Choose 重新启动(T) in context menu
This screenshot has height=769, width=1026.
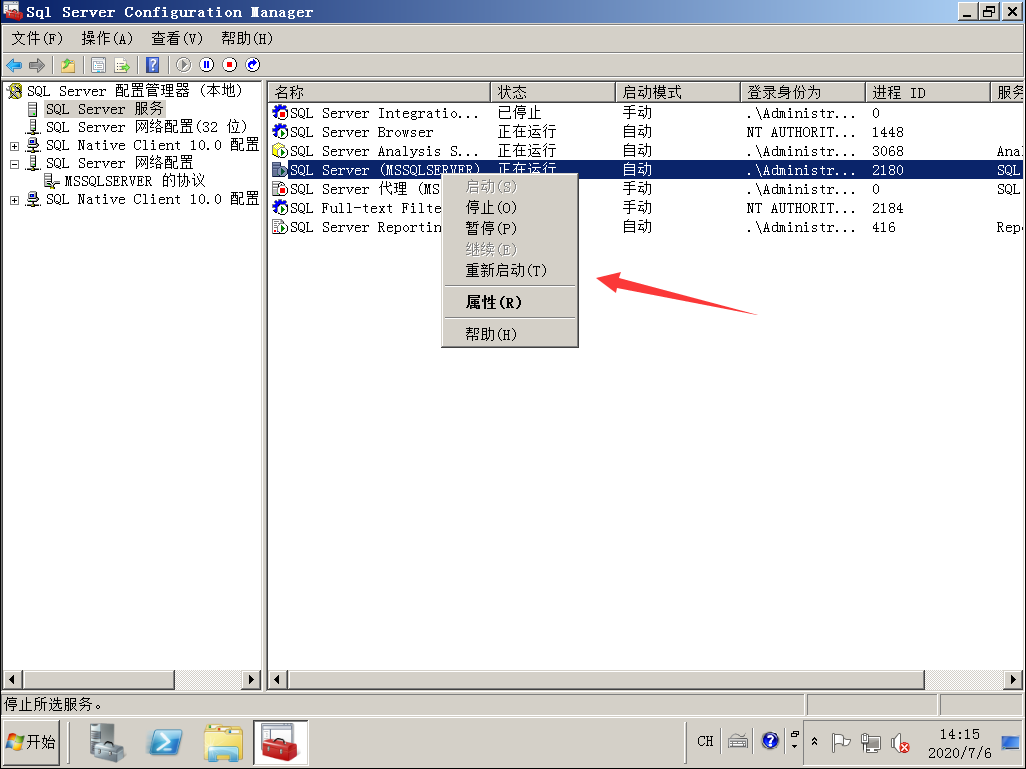[510, 270]
